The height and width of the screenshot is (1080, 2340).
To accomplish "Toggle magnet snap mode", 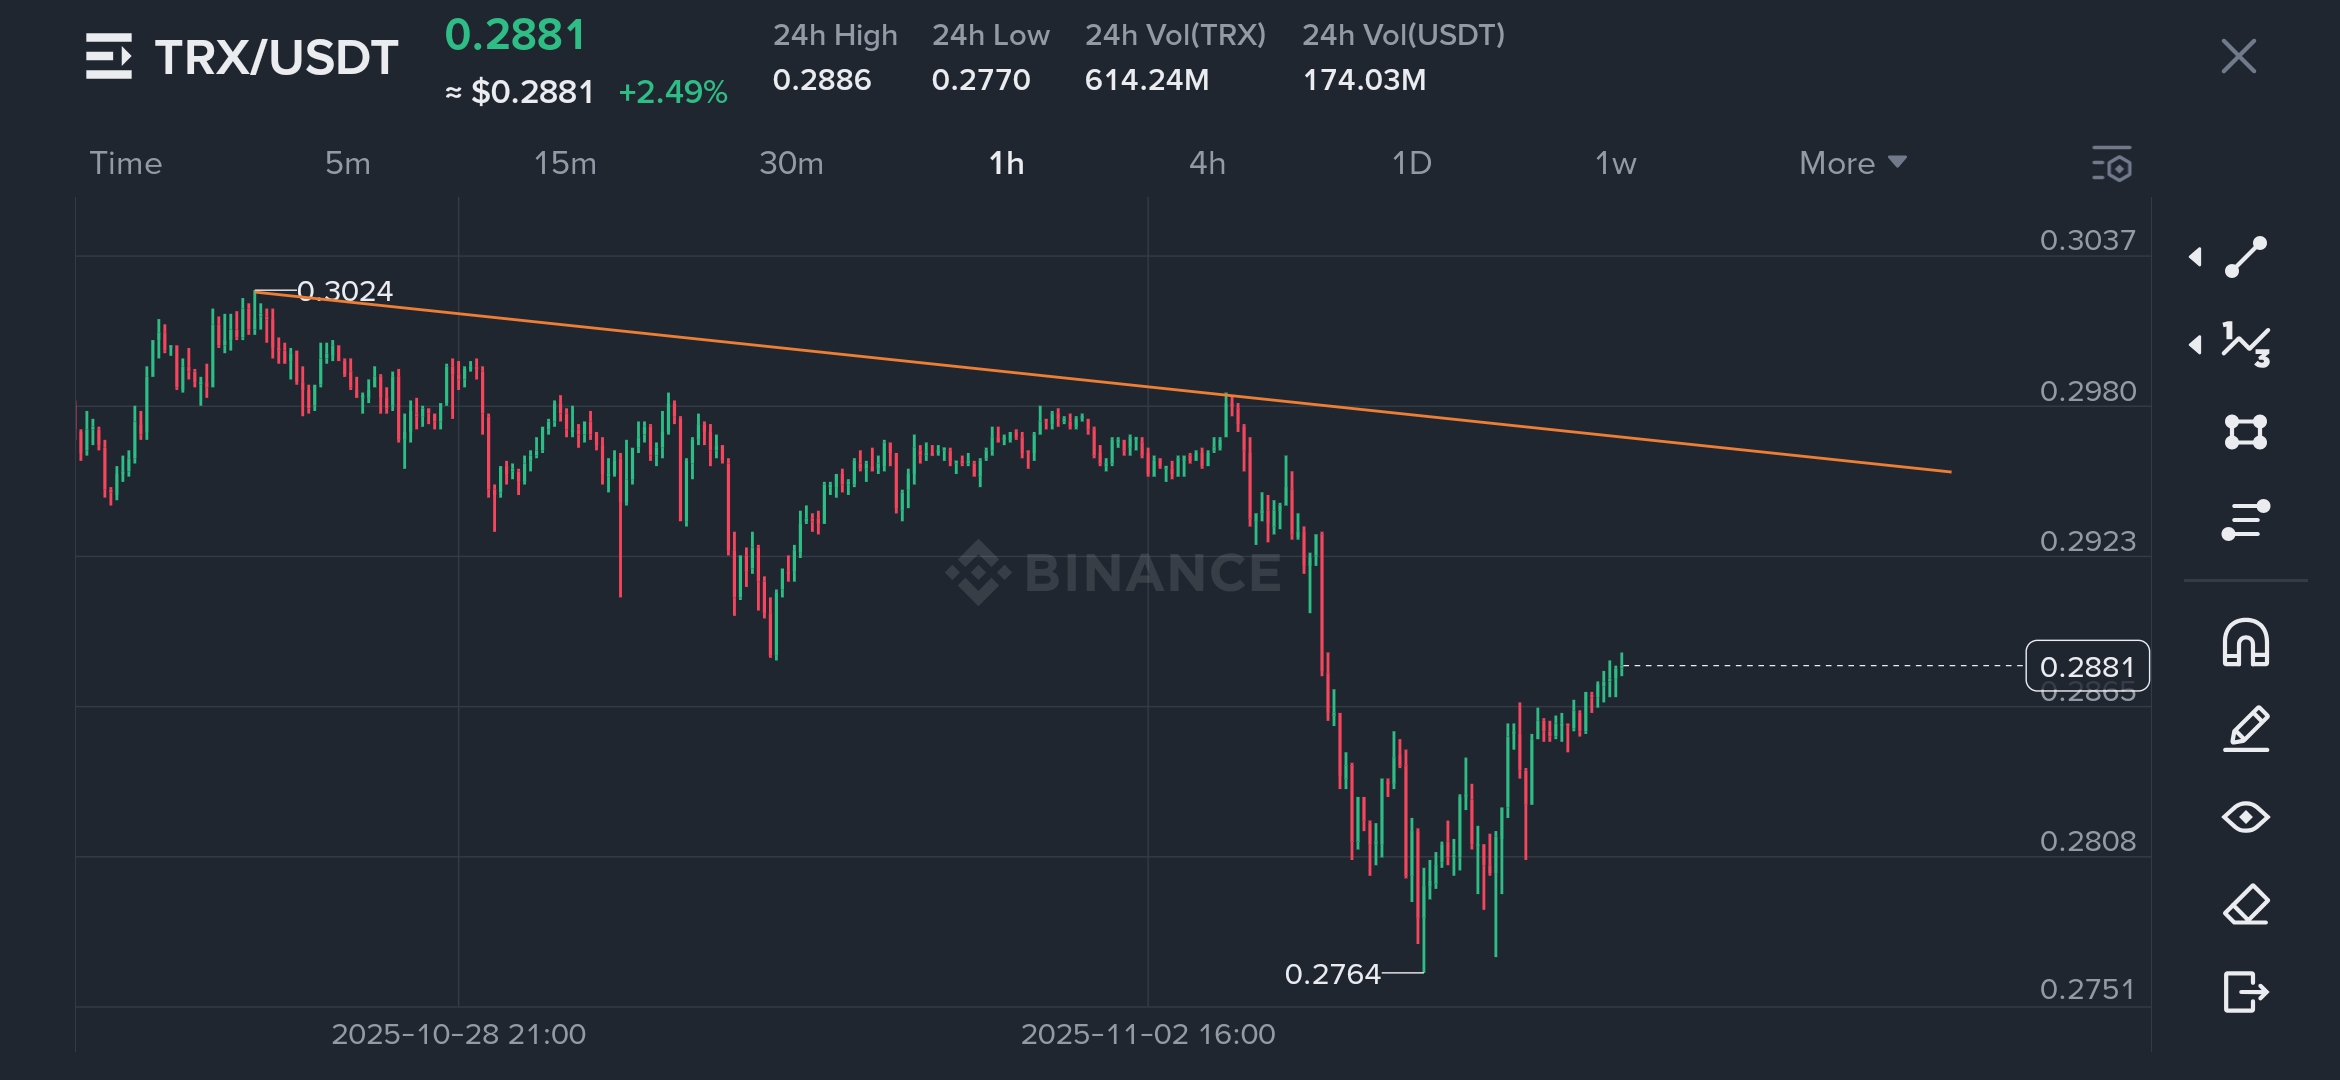I will 2245,642.
